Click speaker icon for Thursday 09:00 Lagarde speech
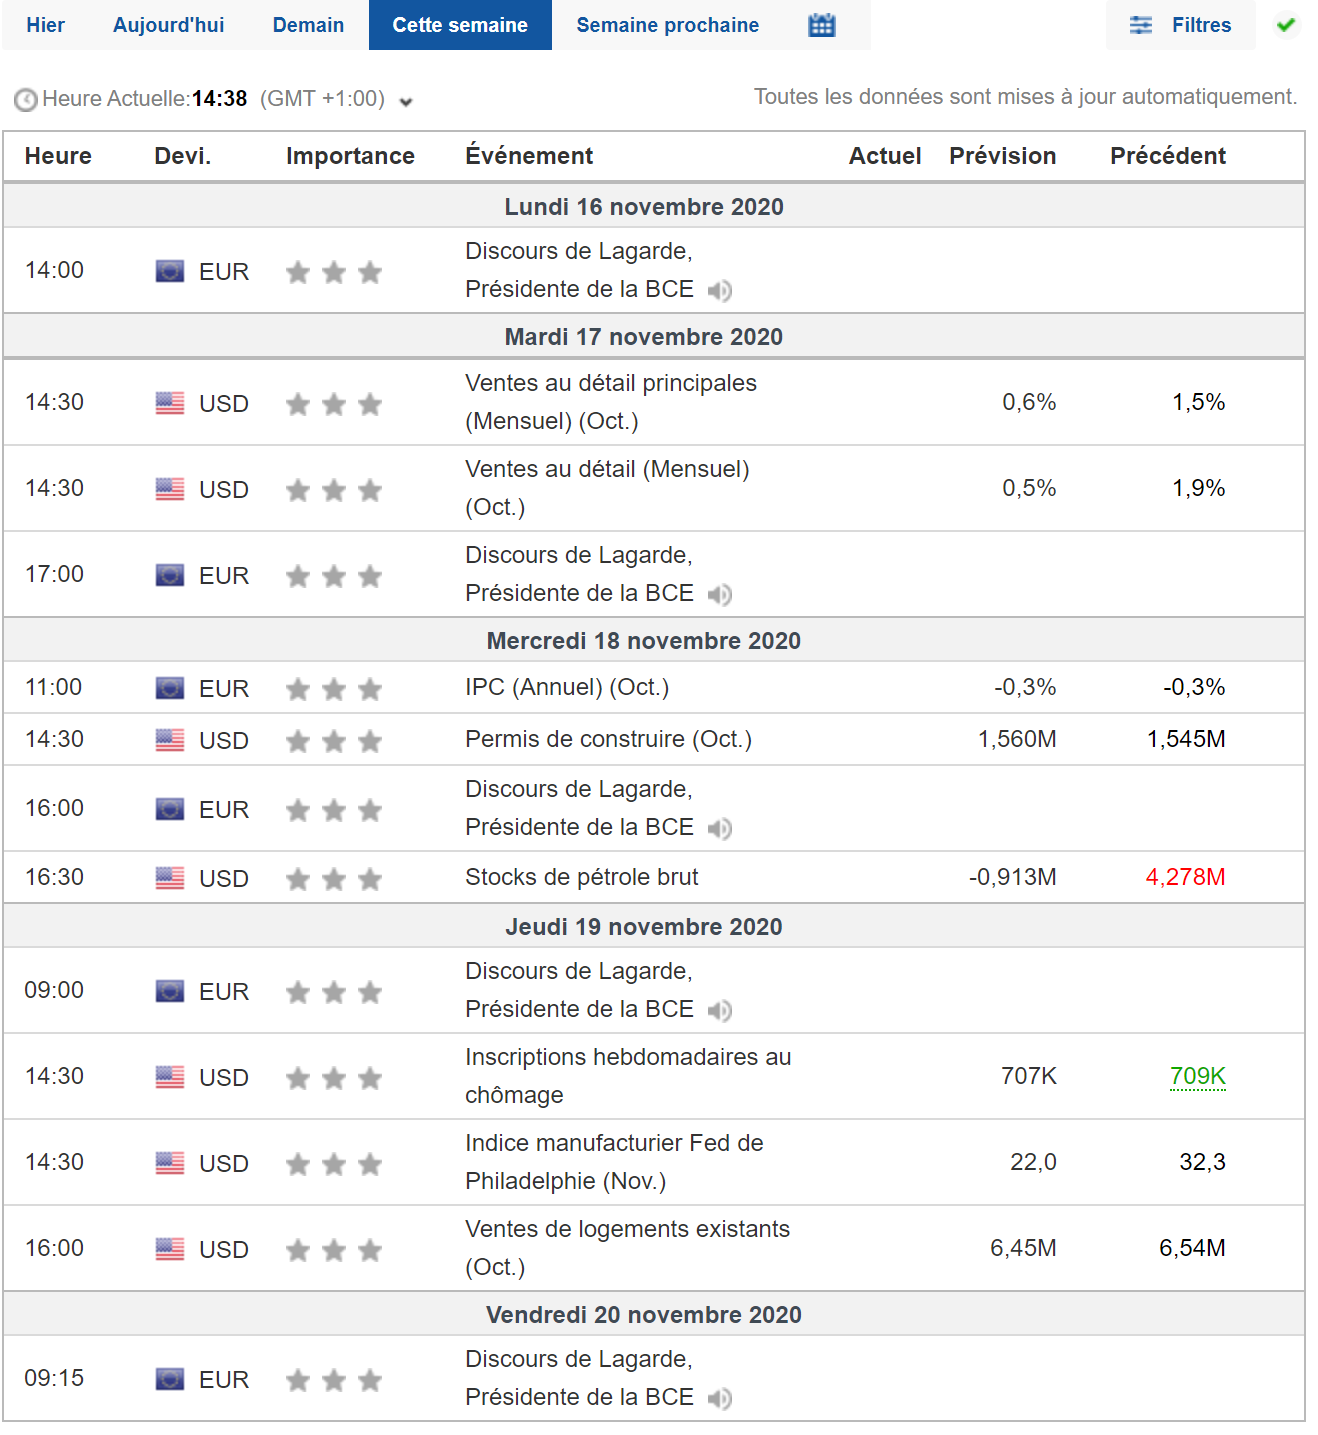Screen dimensions: 1318x1435 [x=720, y=1011]
